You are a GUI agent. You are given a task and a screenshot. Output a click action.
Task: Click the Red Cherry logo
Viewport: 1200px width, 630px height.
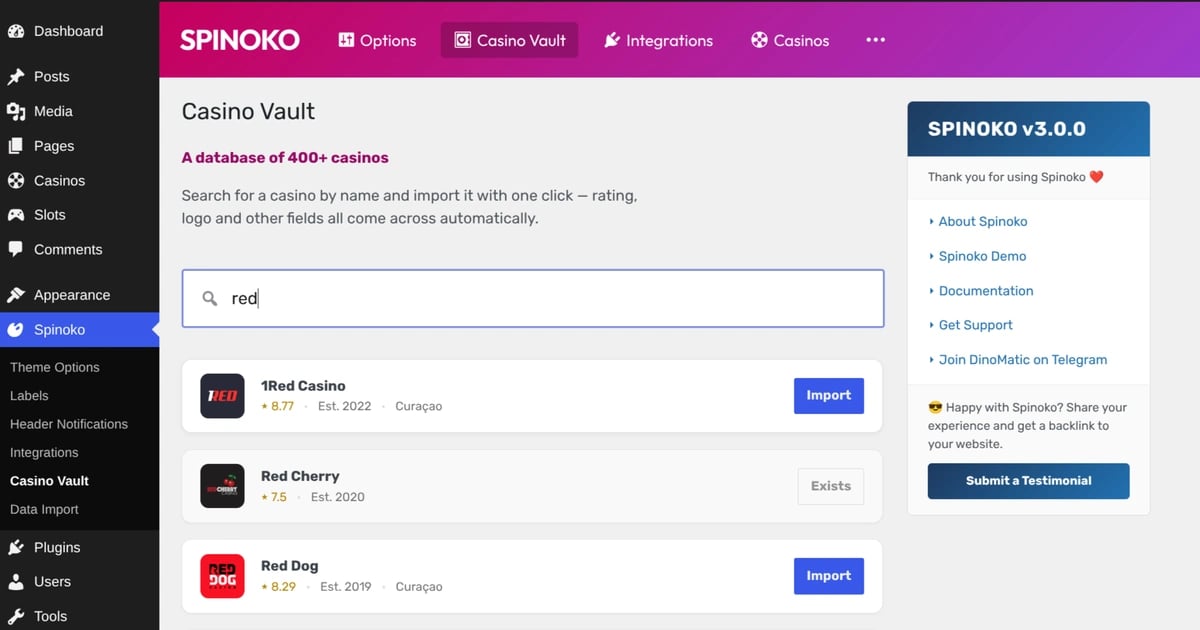point(222,486)
